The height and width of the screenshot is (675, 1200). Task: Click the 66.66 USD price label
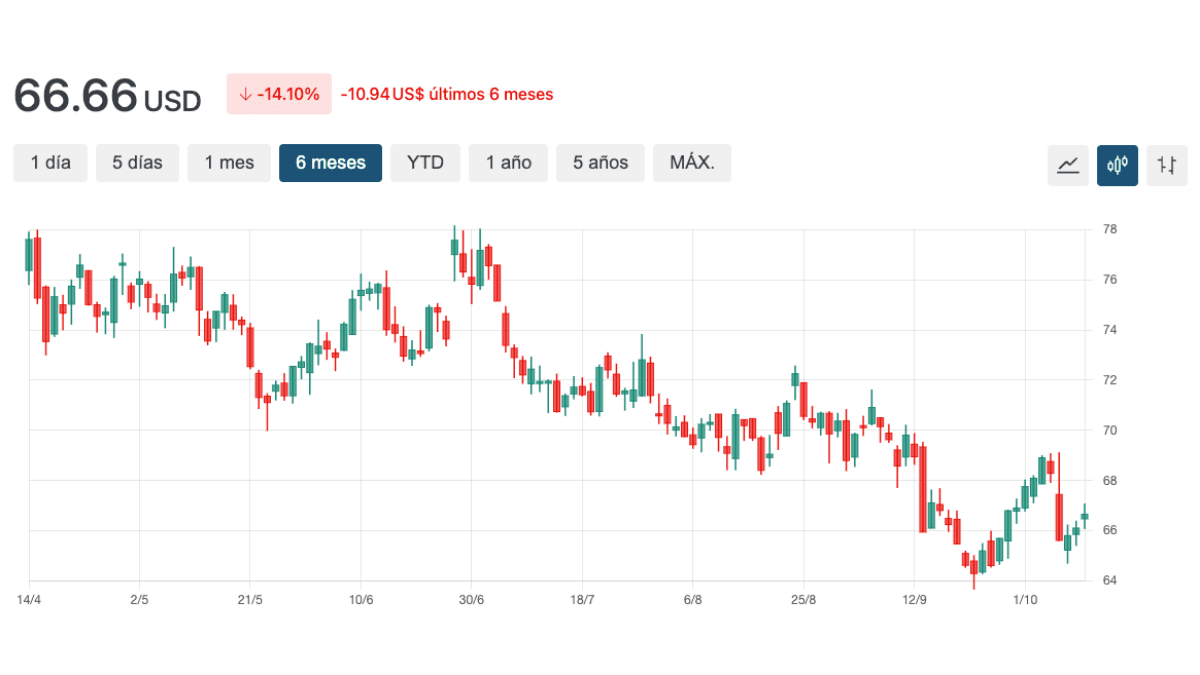click(x=106, y=95)
